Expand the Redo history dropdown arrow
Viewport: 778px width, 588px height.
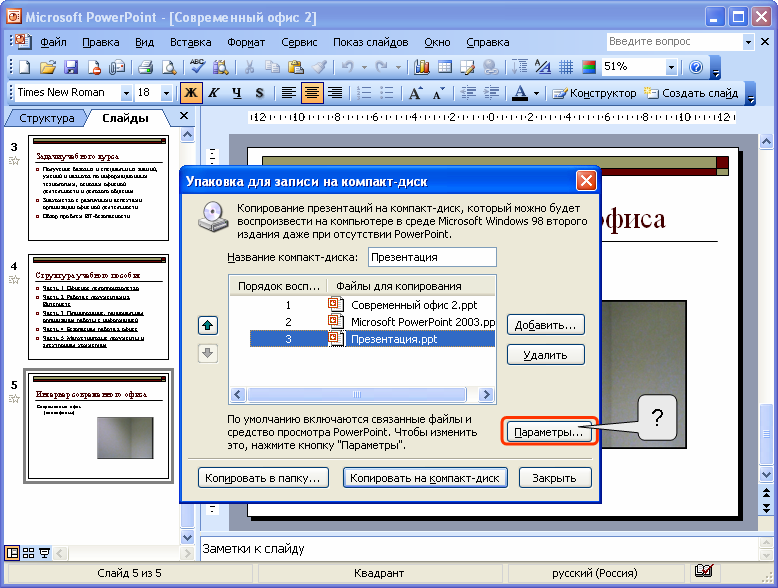pos(398,67)
